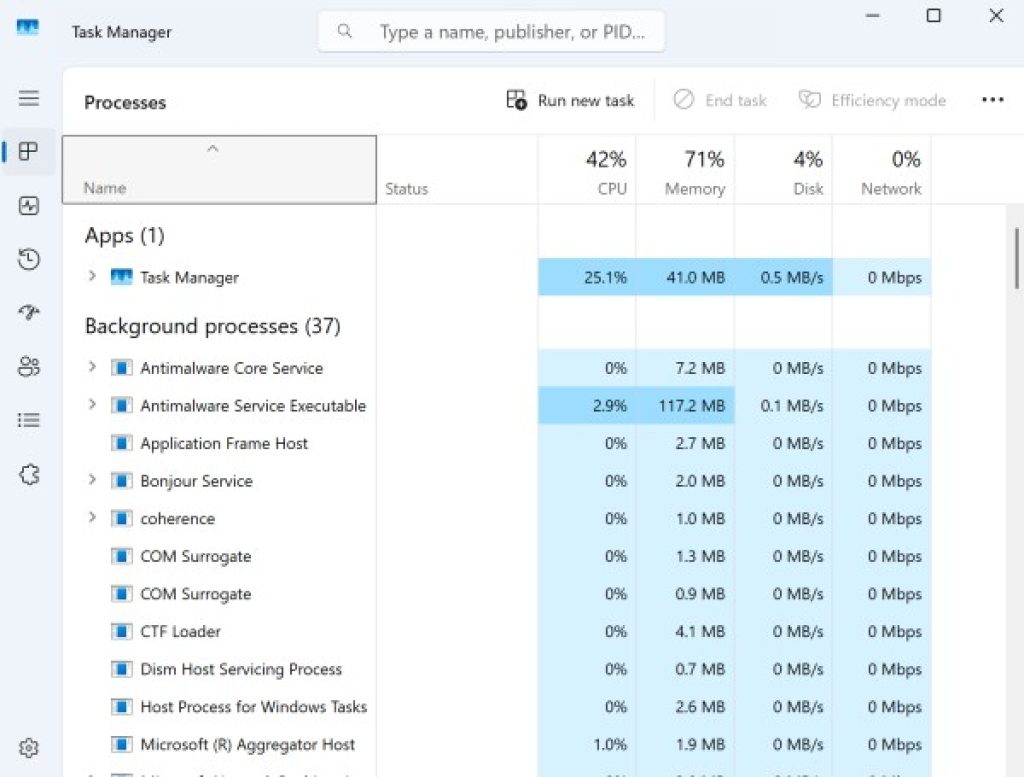Open the Users page icon
Image resolution: width=1024 pixels, height=777 pixels.
click(x=29, y=367)
